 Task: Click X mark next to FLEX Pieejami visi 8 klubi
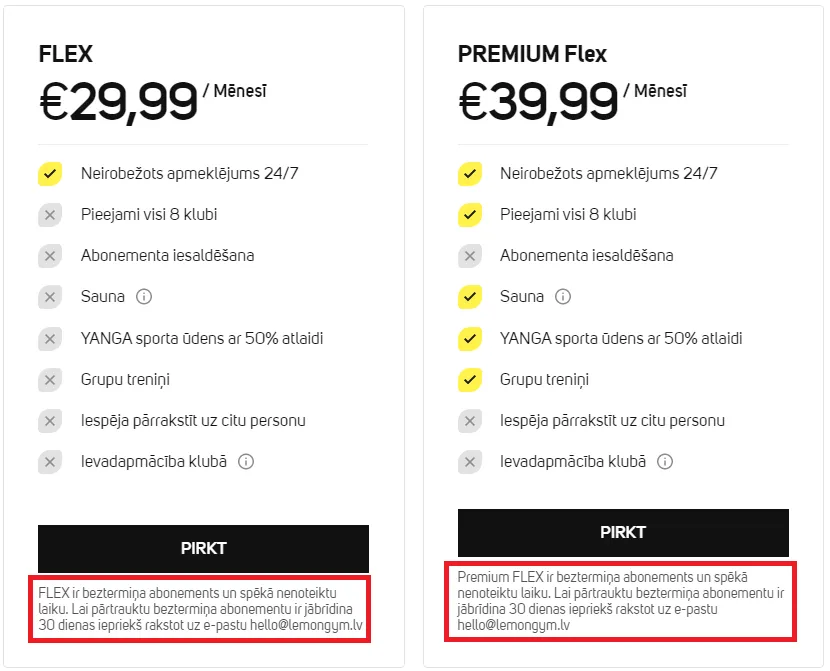[50, 215]
